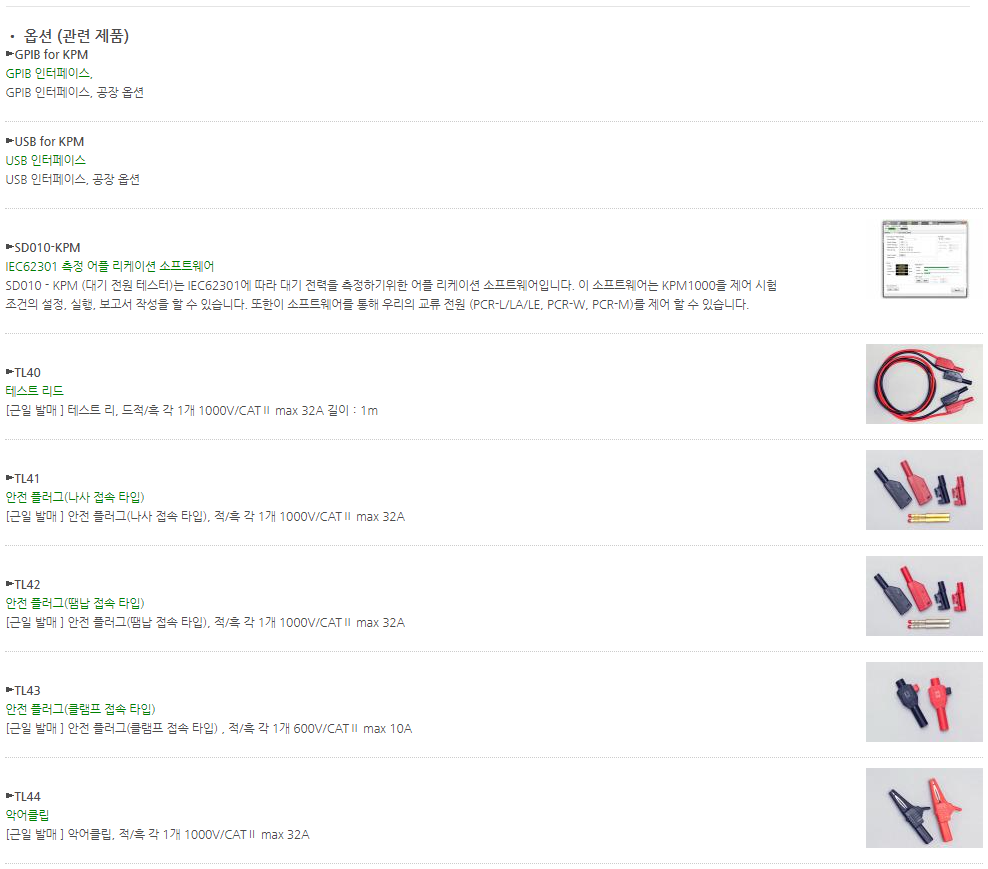Click the arrow marker before TL40
988x869 pixels.
coord(9,372)
